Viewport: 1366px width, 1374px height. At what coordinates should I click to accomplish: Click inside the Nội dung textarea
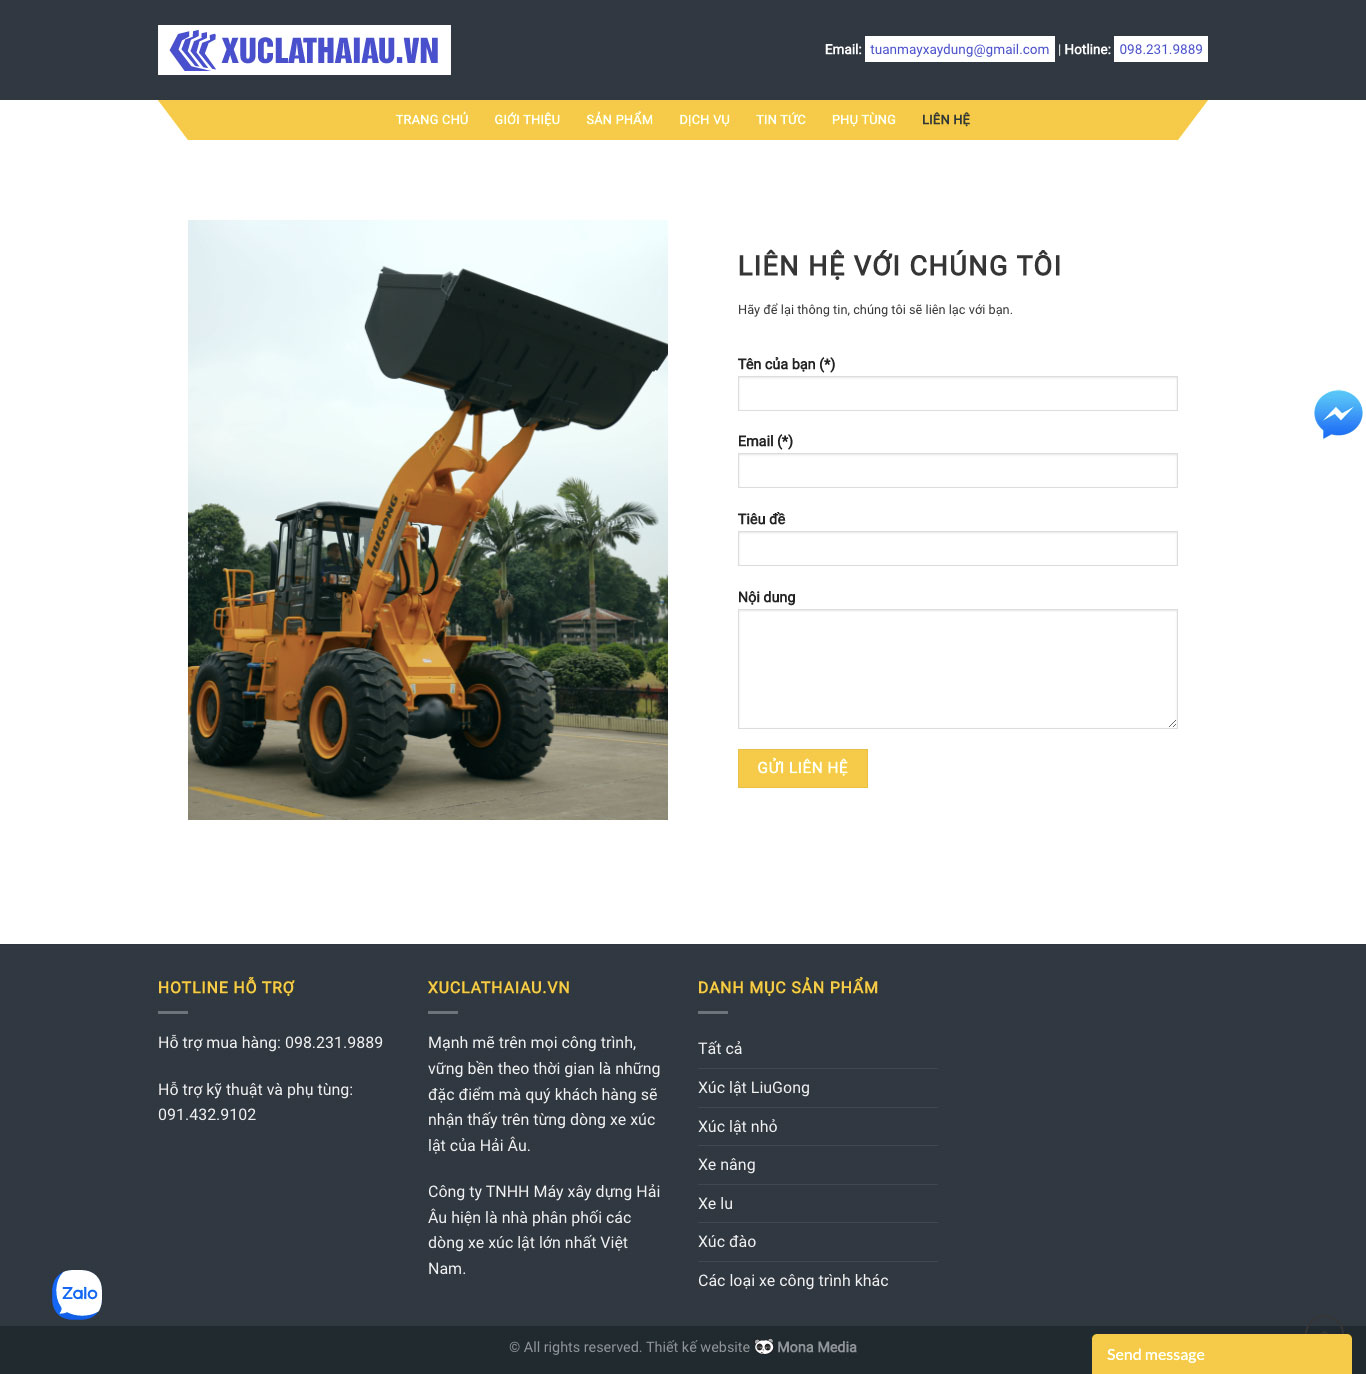[x=958, y=669]
